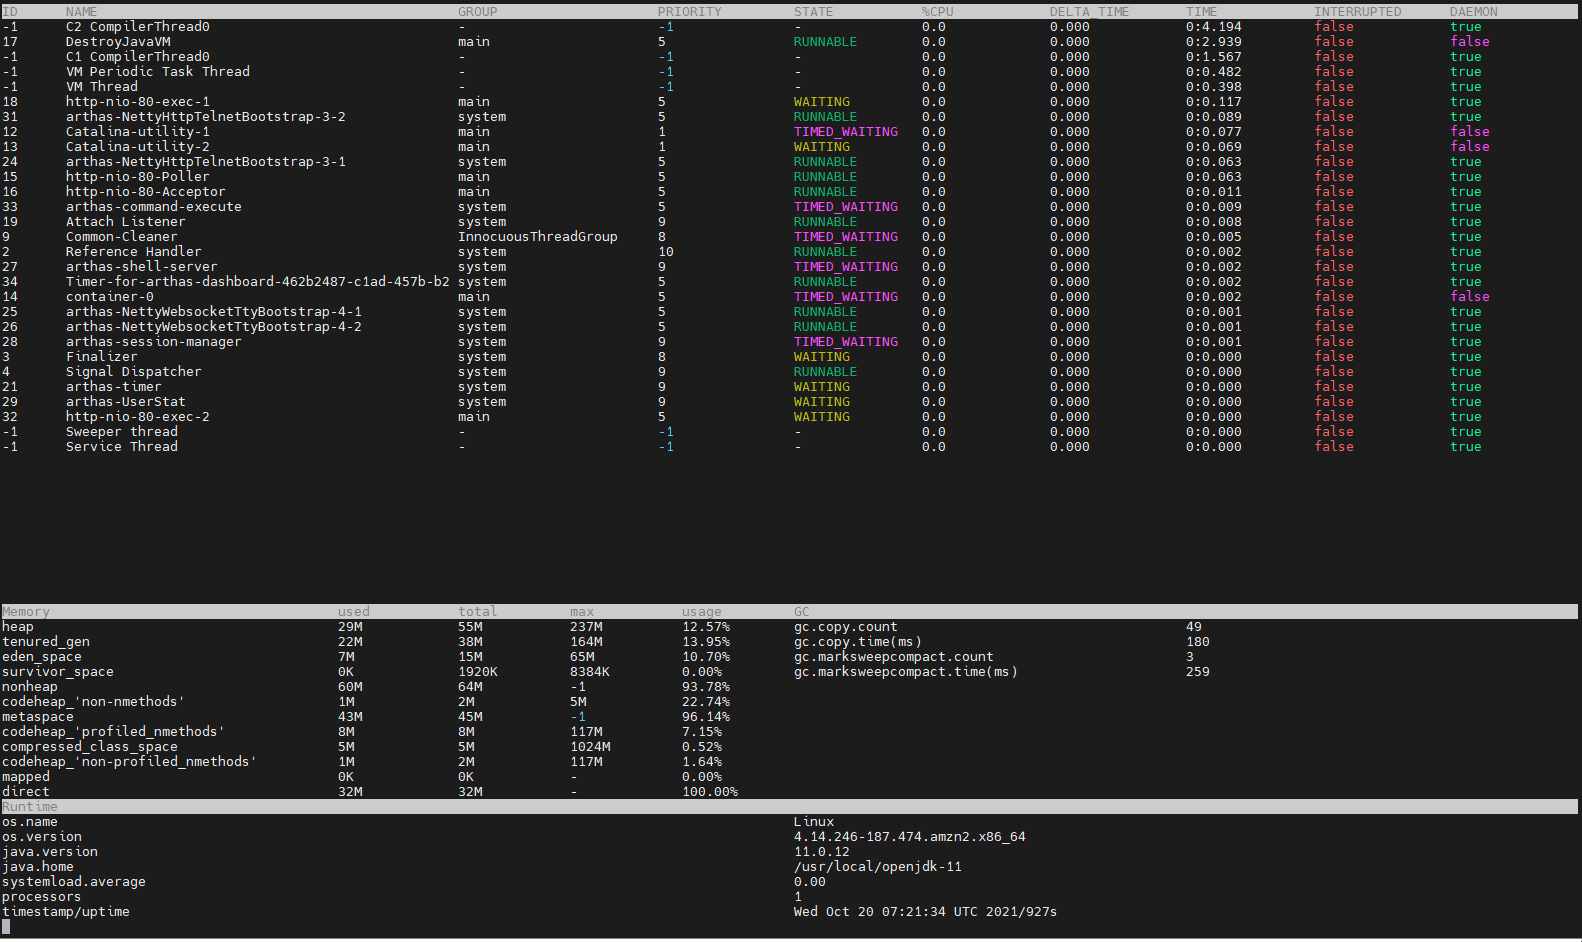Select the DestroyJavaVM thread name
The image size is (1582, 942).
point(118,42)
